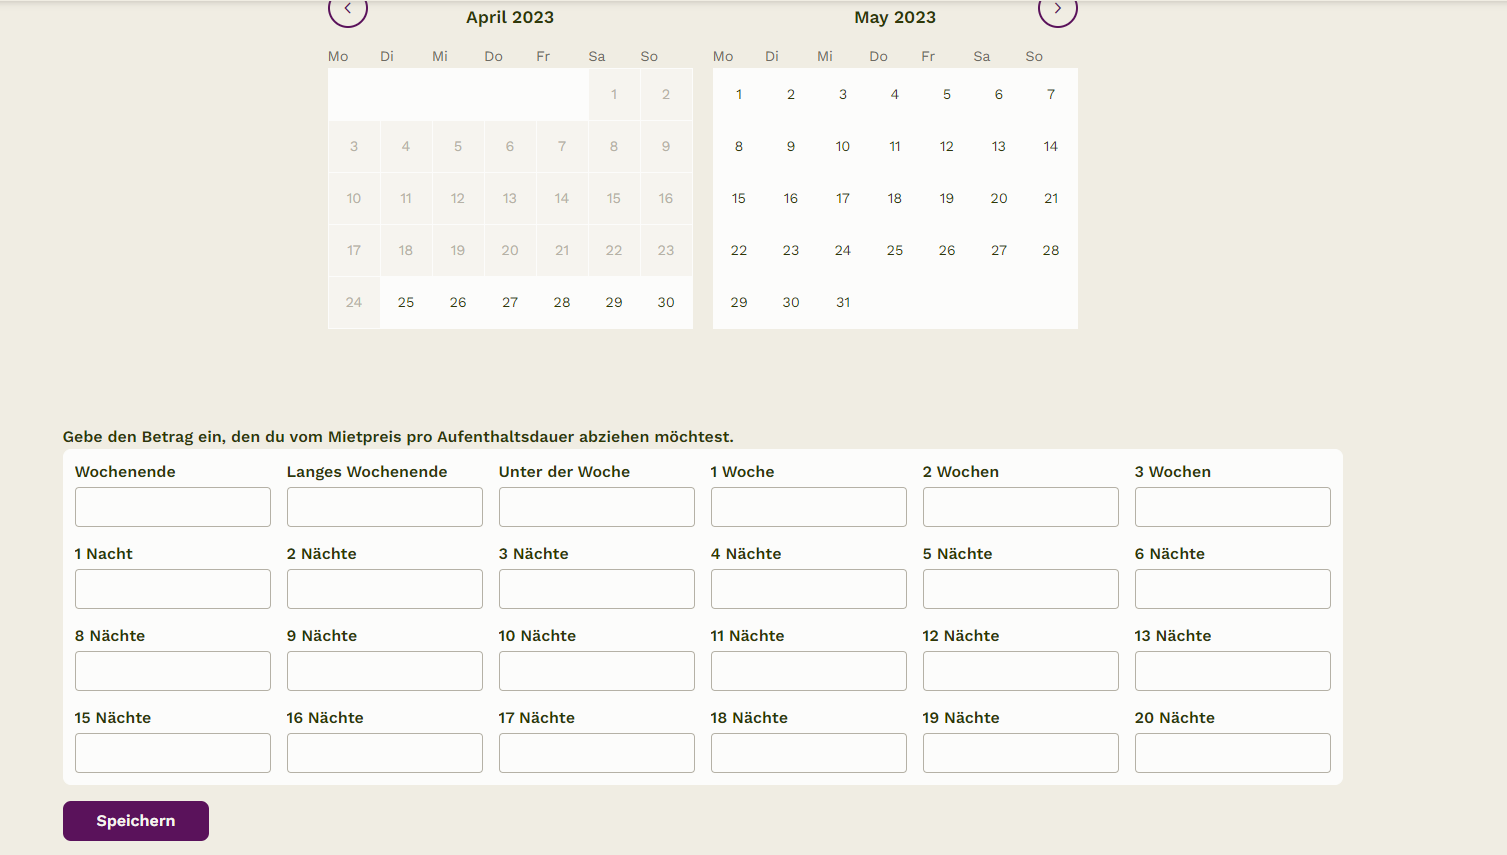Pick April 28 in the April calendar
The image size is (1507, 855).
pyautogui.click(x=562, y=302)
